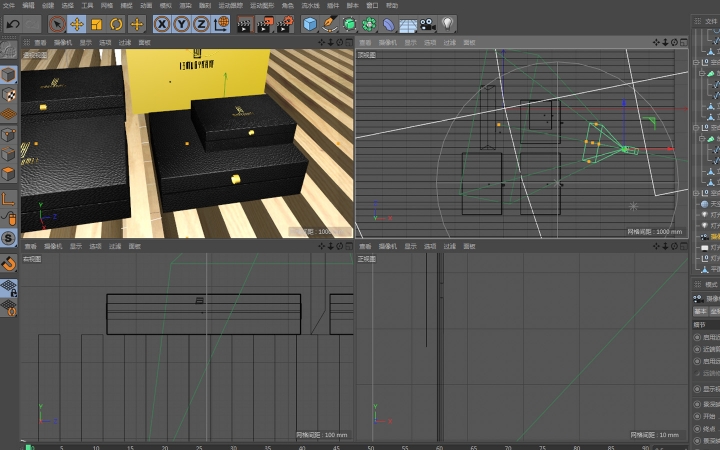The height and width of the screenshot is (450, 720).
Task: Click the Render to Picture Viewer clapperboard
Action: pos(264,23)
